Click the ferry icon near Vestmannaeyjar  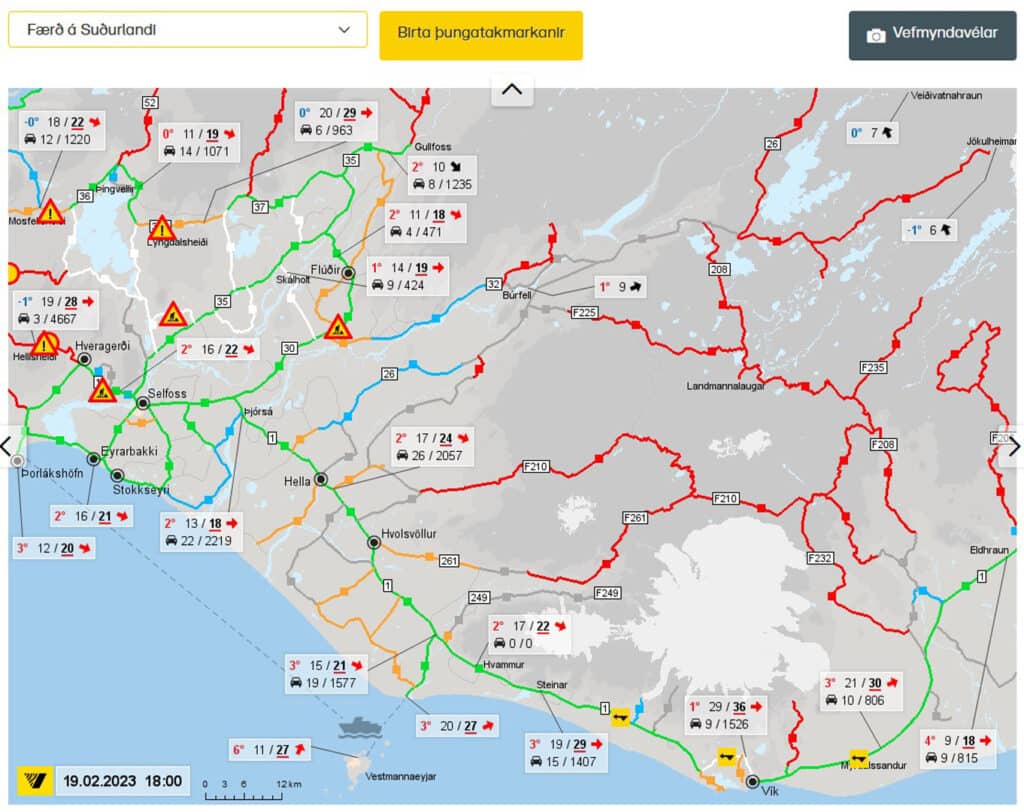click(x=359, y=726)
